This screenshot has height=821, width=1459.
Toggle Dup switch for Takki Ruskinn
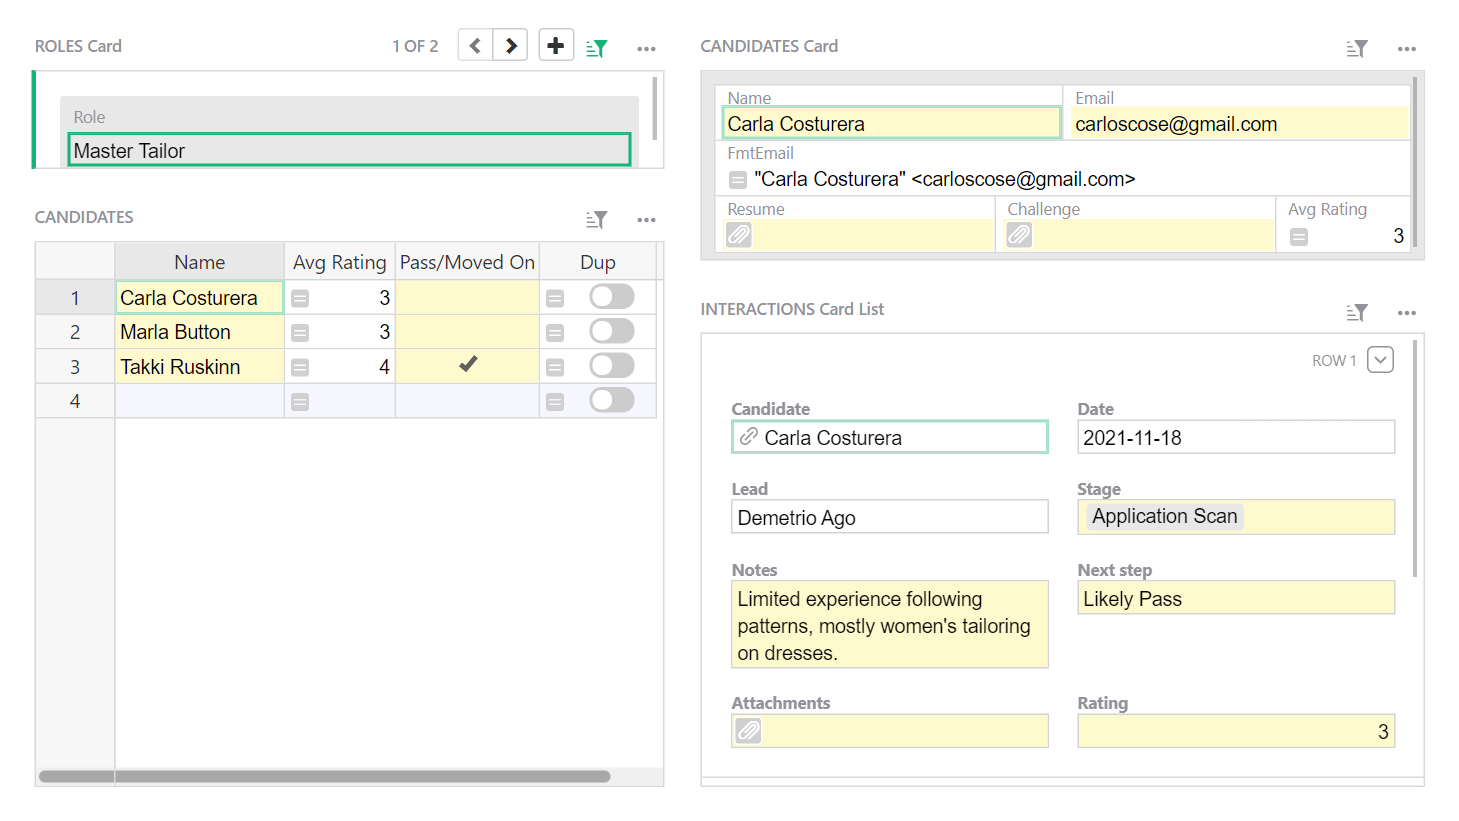coord(611,366)
